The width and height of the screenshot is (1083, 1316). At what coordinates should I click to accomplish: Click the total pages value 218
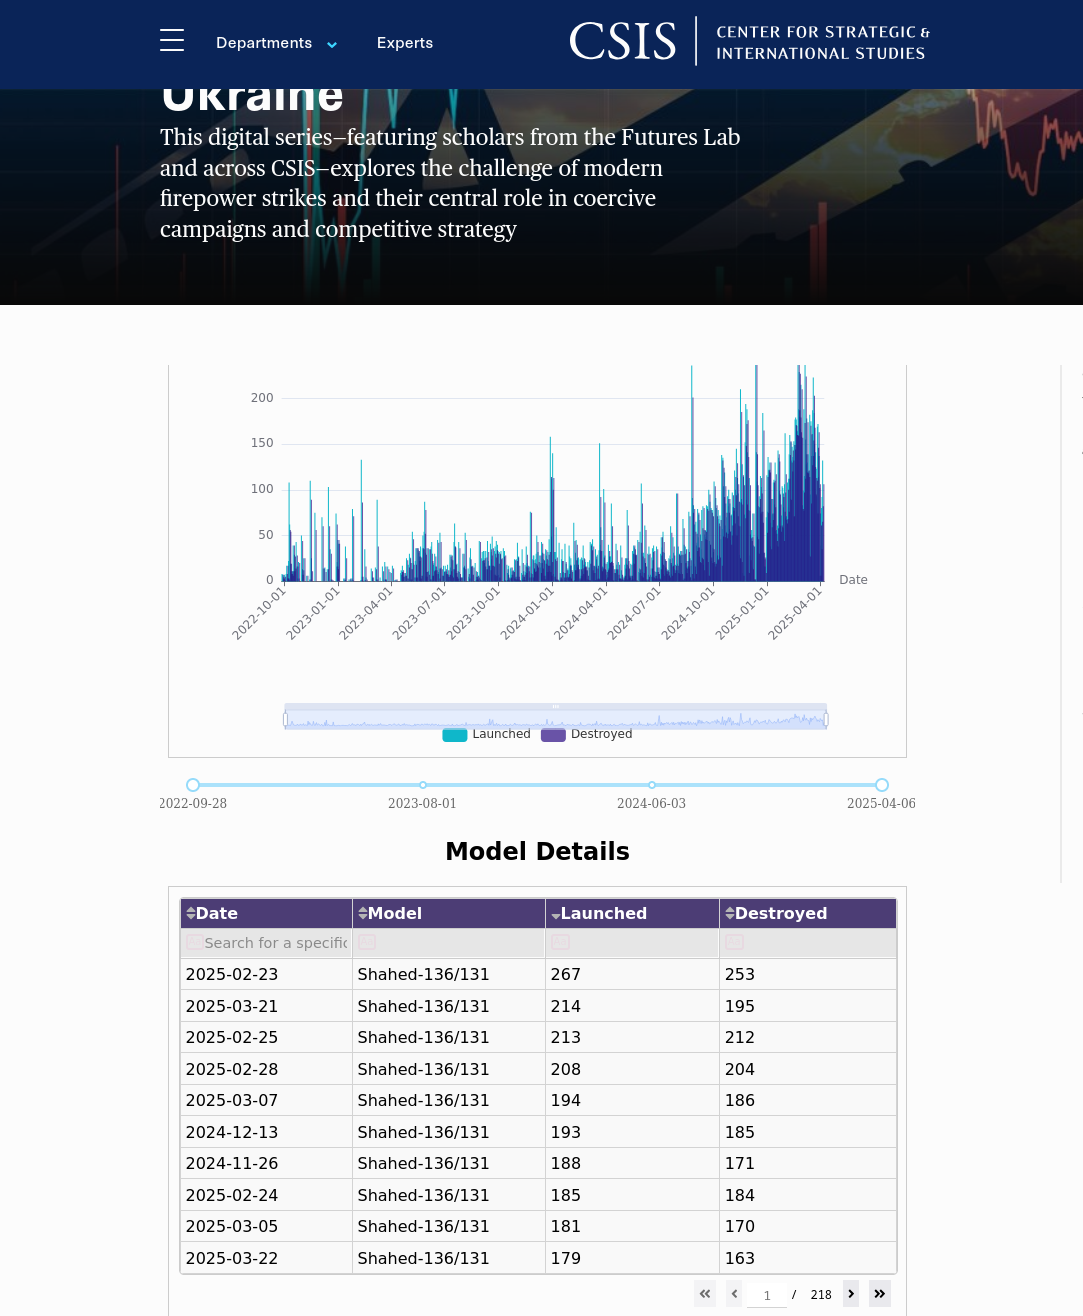click(x=821, y=1295)
